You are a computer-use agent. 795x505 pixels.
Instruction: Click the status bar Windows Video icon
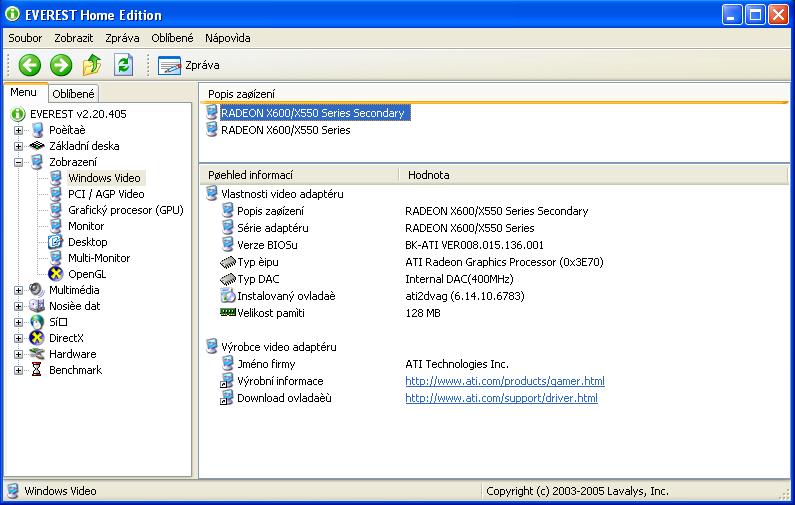click(13, 491)
